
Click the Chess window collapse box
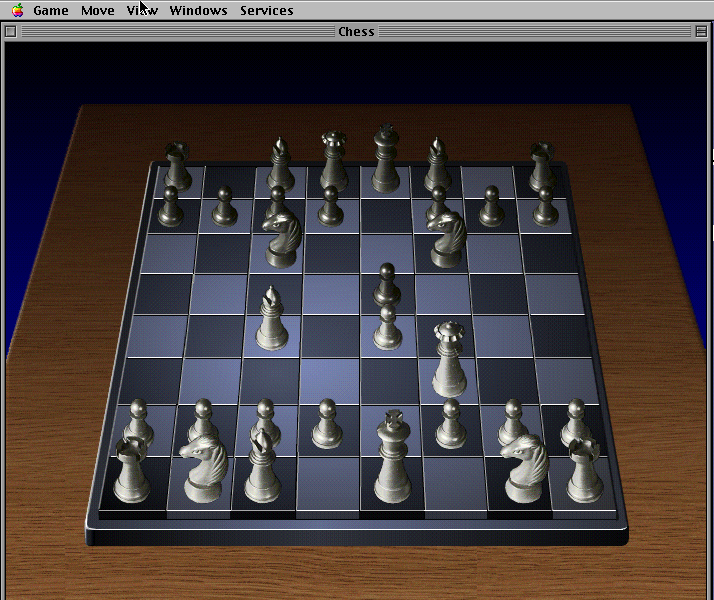[x=701, y=31]
